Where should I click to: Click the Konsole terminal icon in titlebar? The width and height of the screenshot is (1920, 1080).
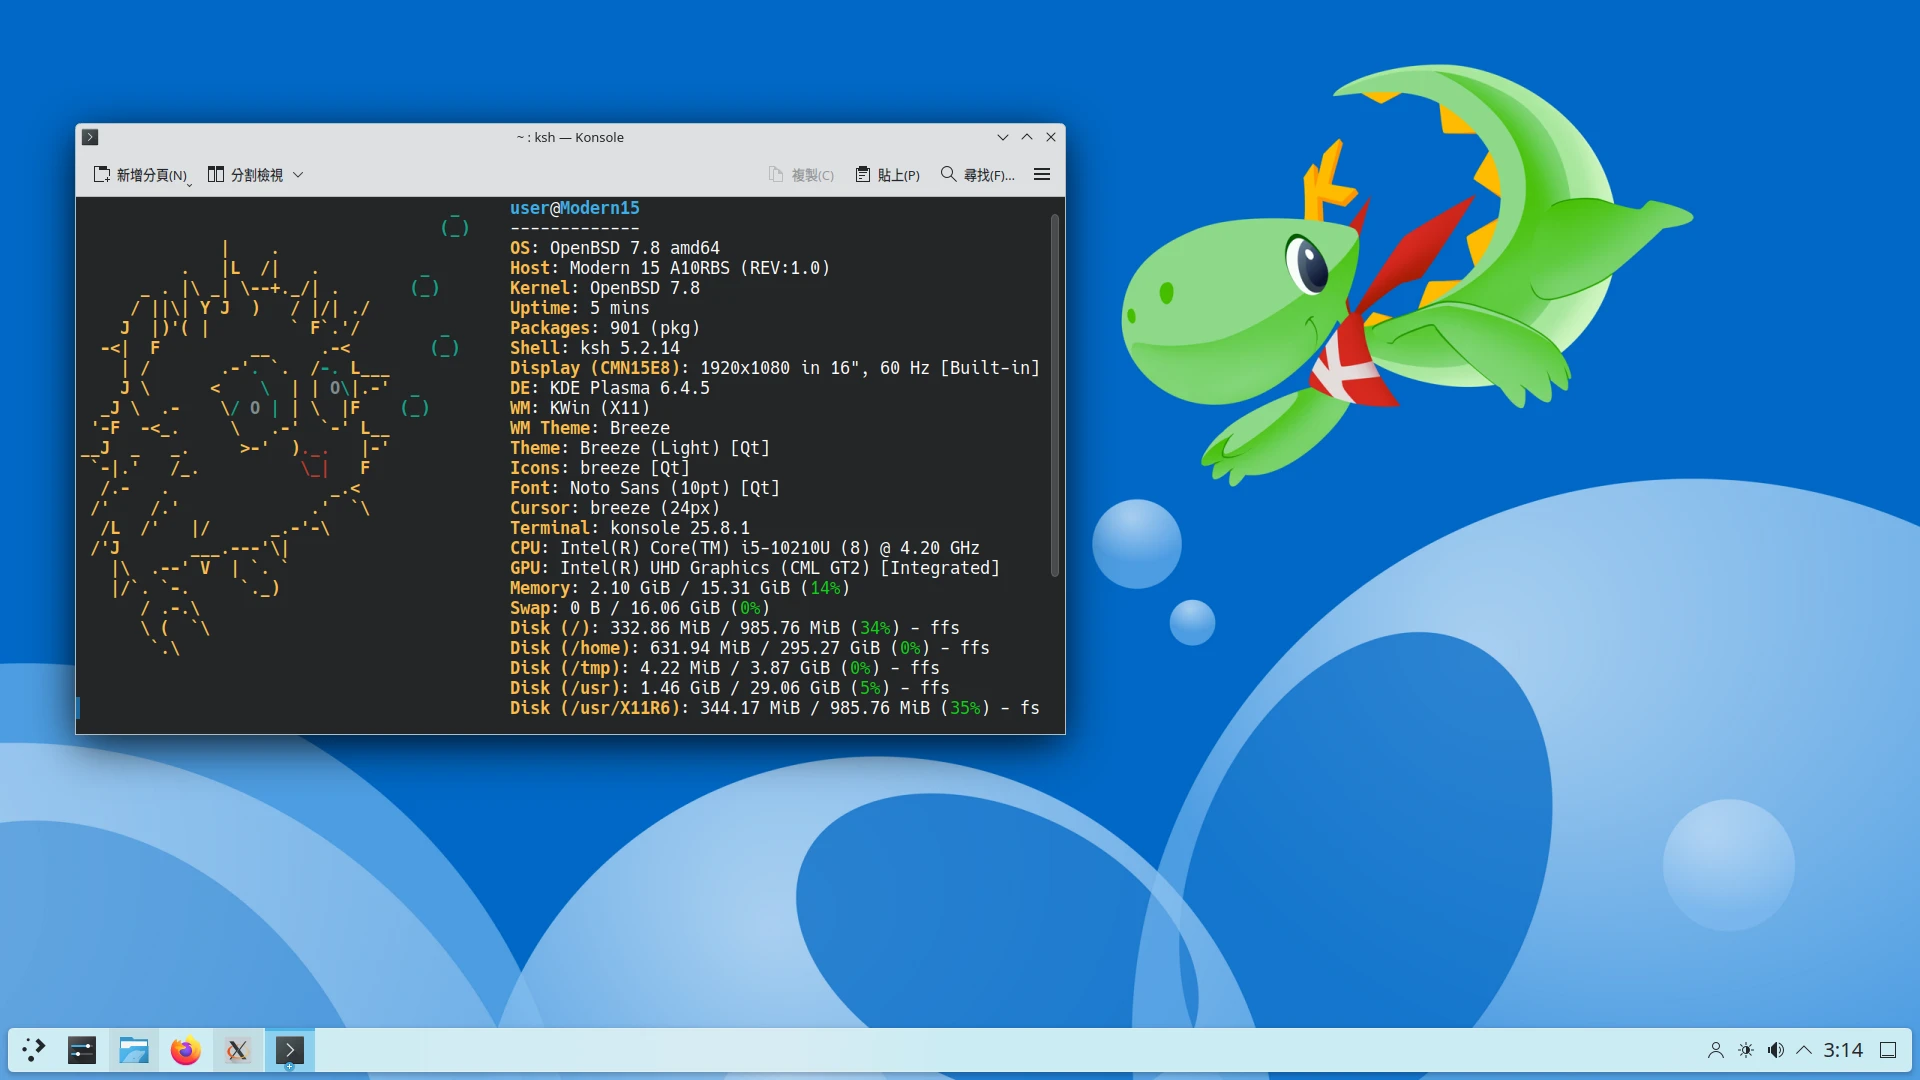(90, 137)
